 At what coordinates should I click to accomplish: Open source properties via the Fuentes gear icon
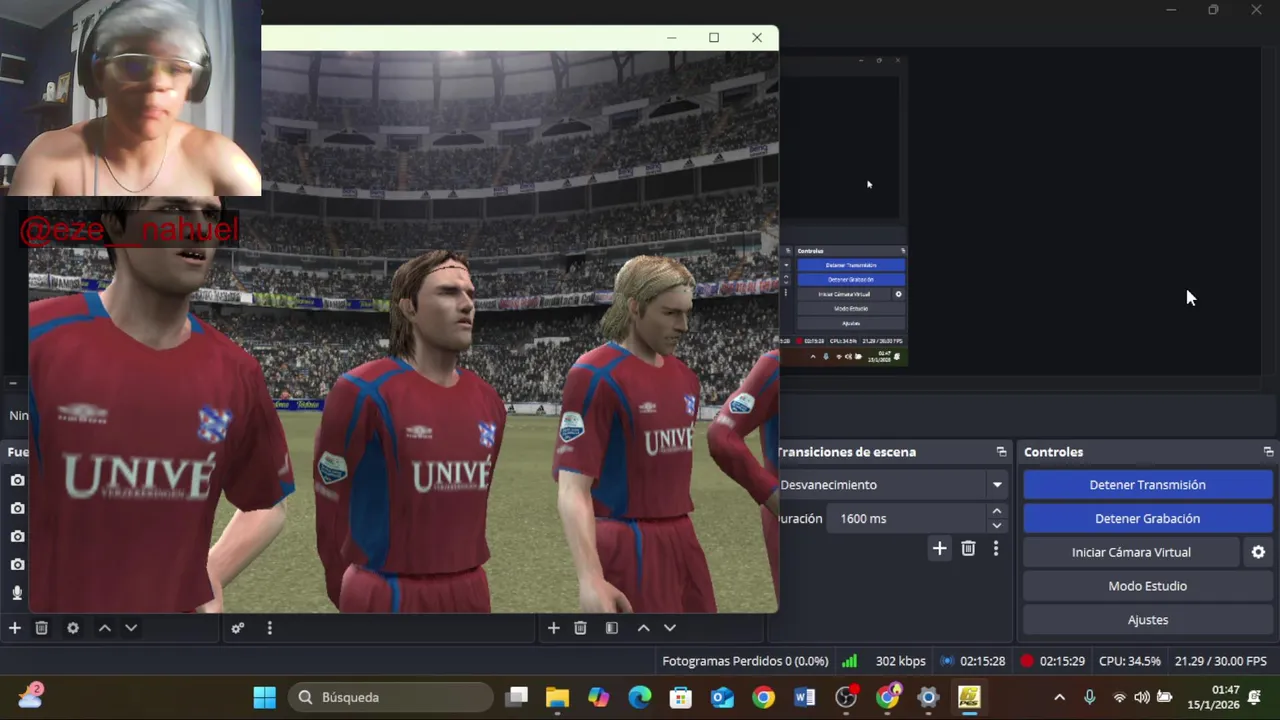pyautogui.click(x=73, y=628)
